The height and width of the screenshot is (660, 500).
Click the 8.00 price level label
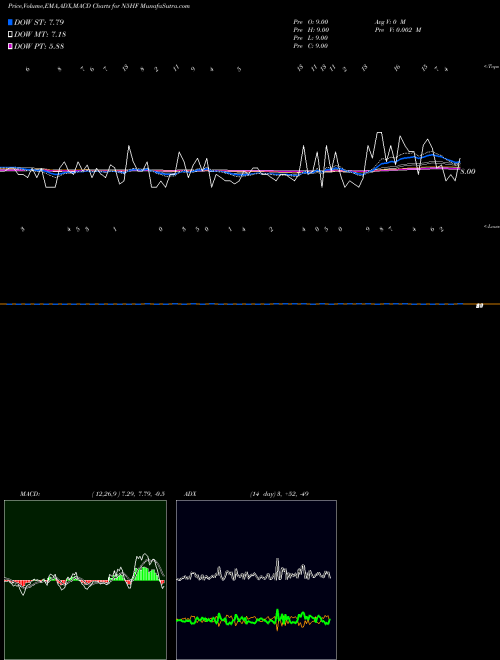468,172
